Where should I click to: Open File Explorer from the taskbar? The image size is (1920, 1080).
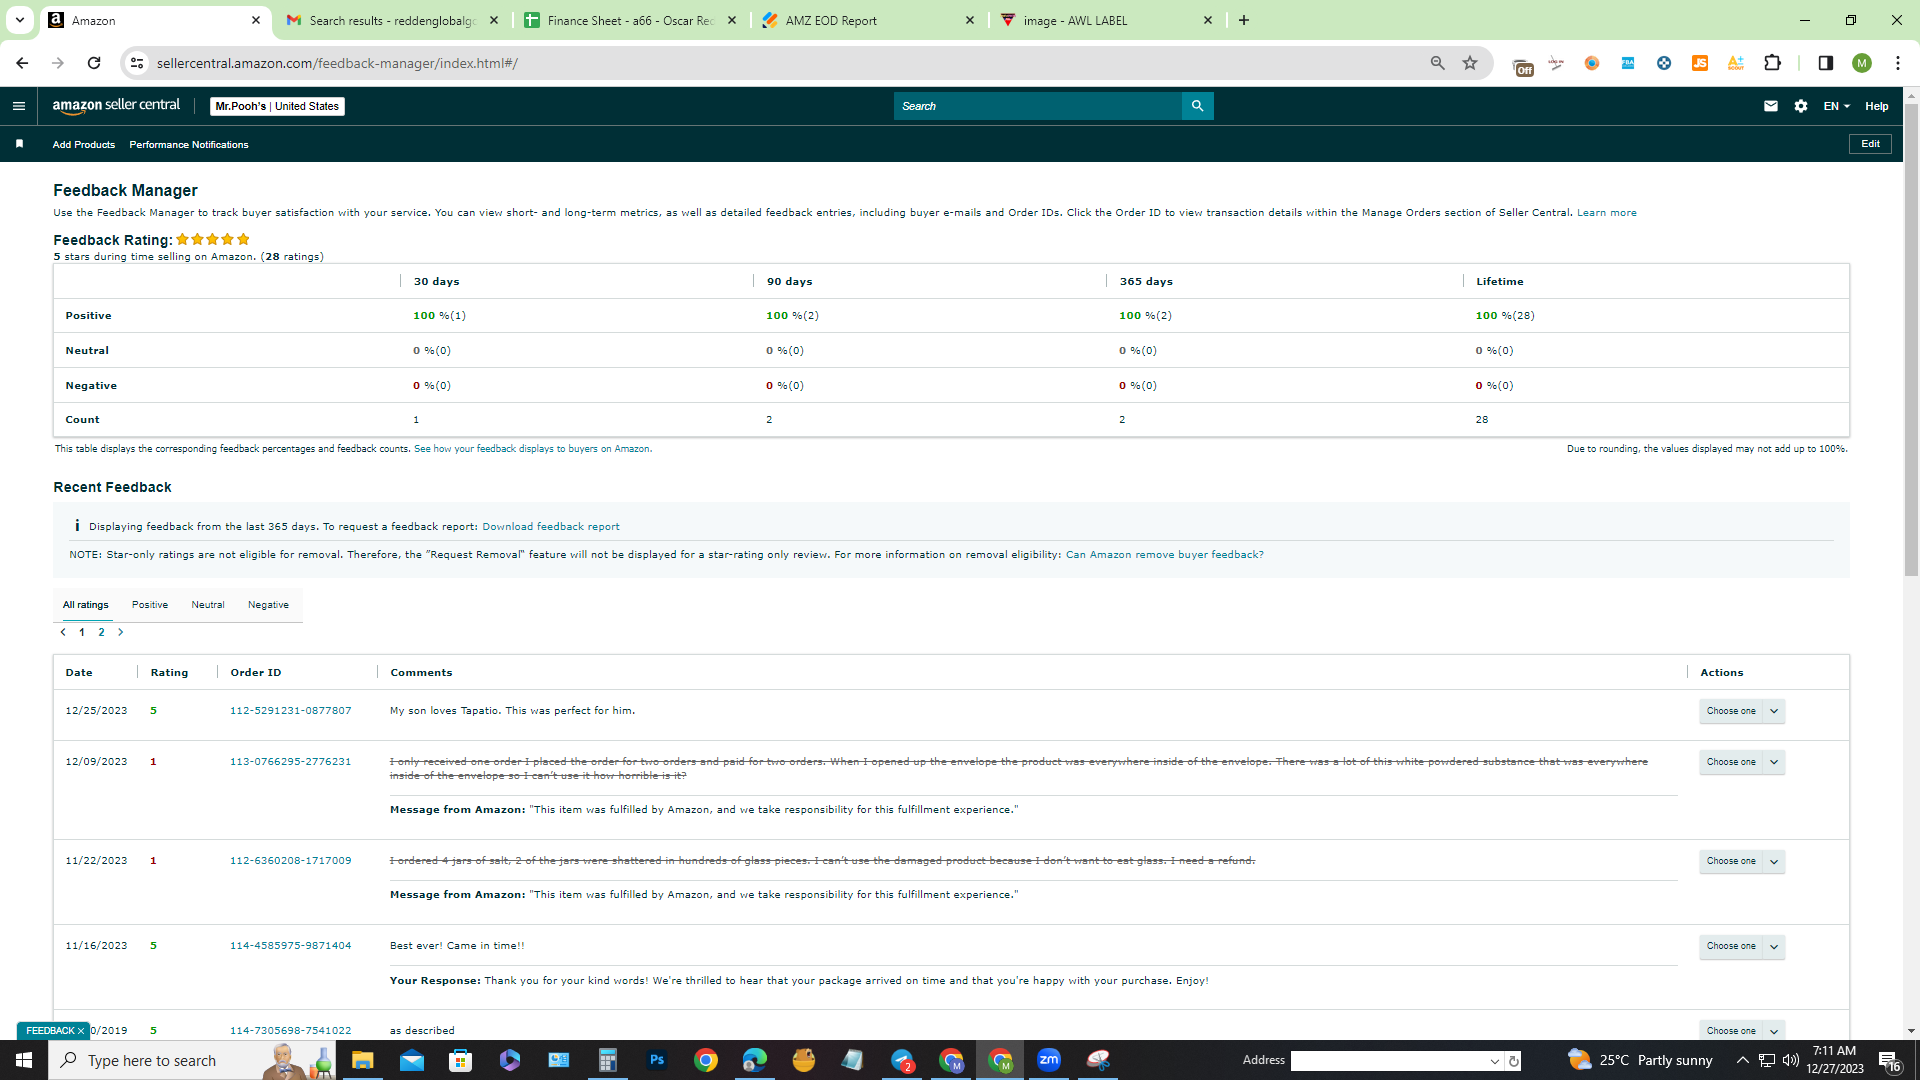click(x=362, y=1060)
